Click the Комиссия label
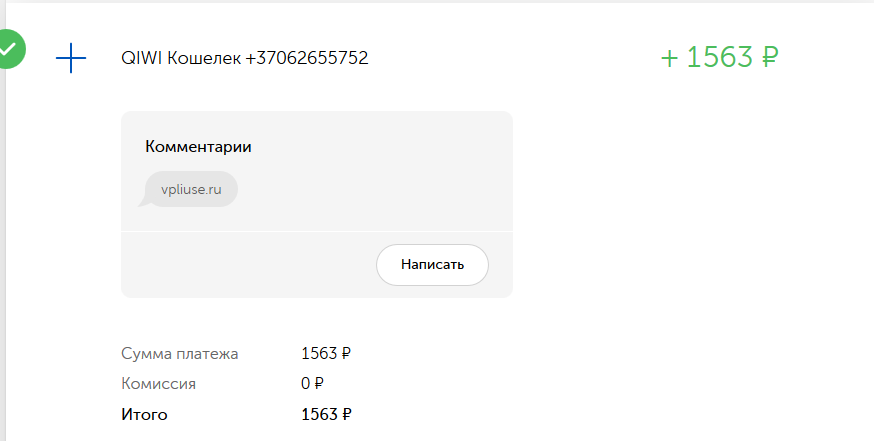 (158, 384)
